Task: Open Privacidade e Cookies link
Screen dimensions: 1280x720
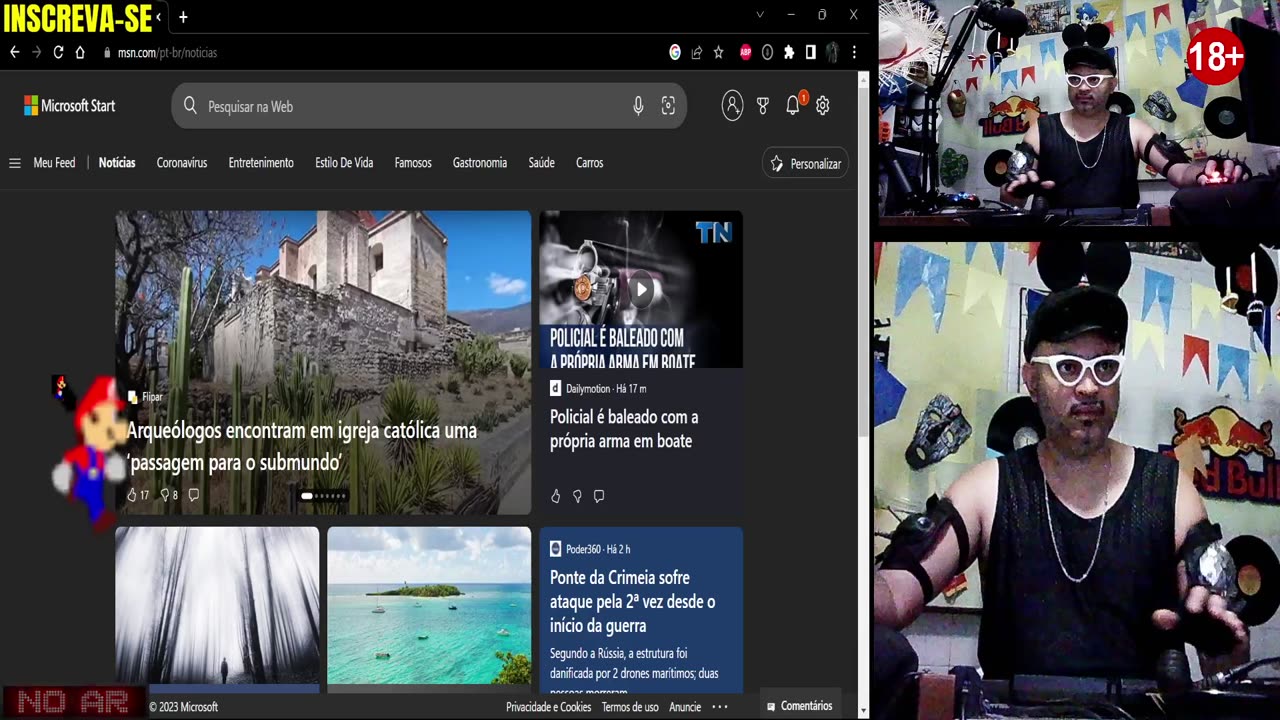Action: pyautogui.click(x=548, y=707)
